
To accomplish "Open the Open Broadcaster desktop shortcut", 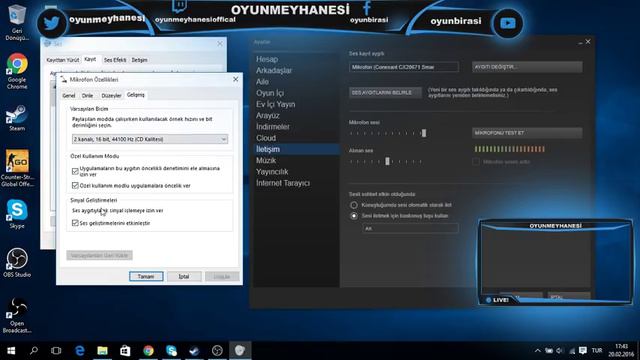I will (x=17, y=315).
